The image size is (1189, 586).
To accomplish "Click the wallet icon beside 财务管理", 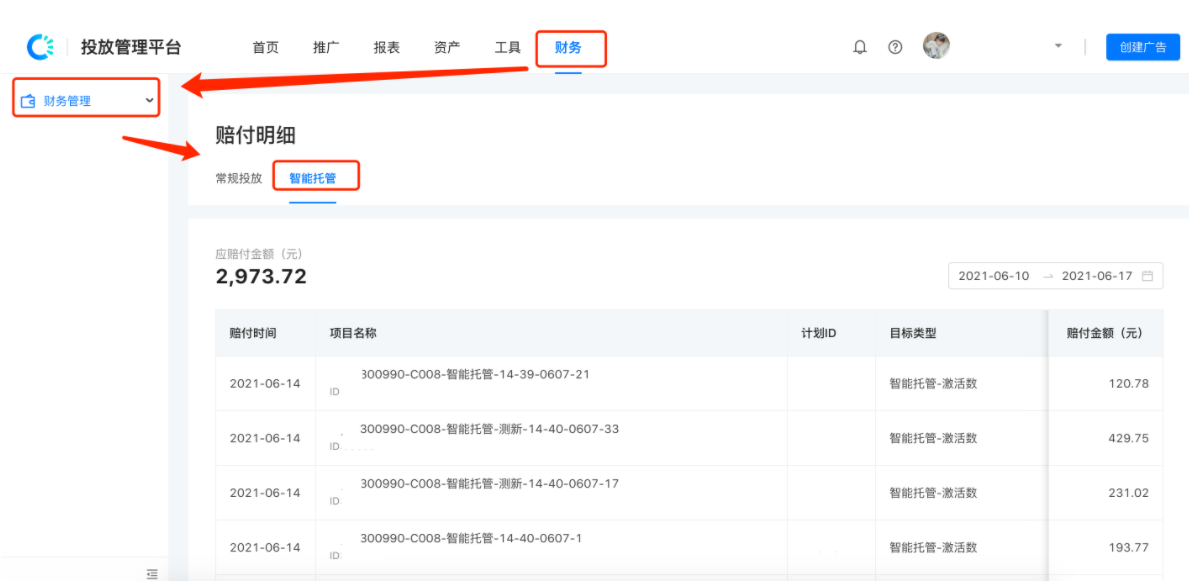I will (27, 97).
